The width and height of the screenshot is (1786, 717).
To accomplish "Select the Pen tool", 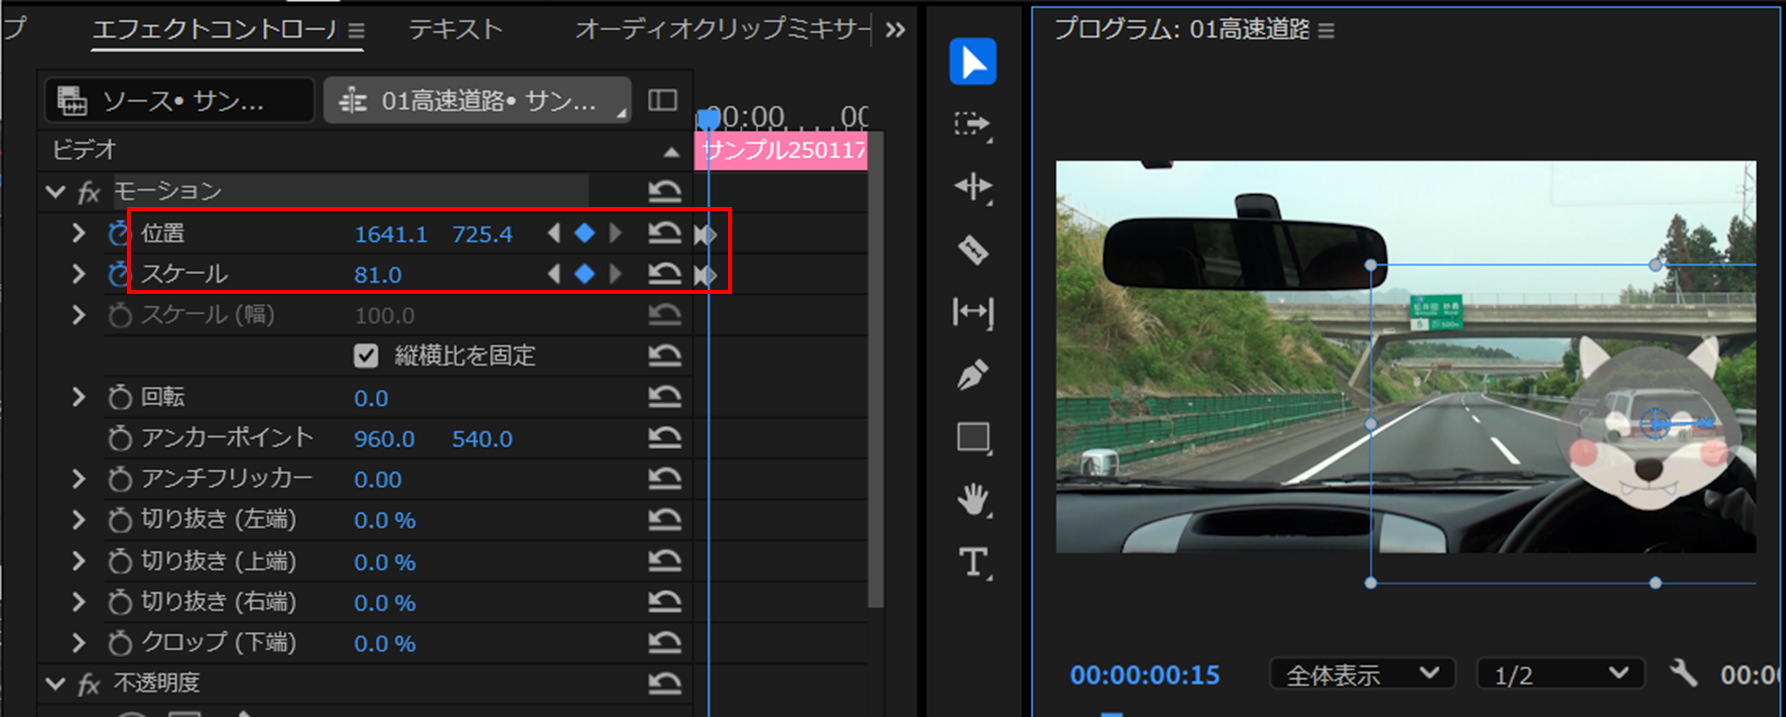I will point(972,375).
